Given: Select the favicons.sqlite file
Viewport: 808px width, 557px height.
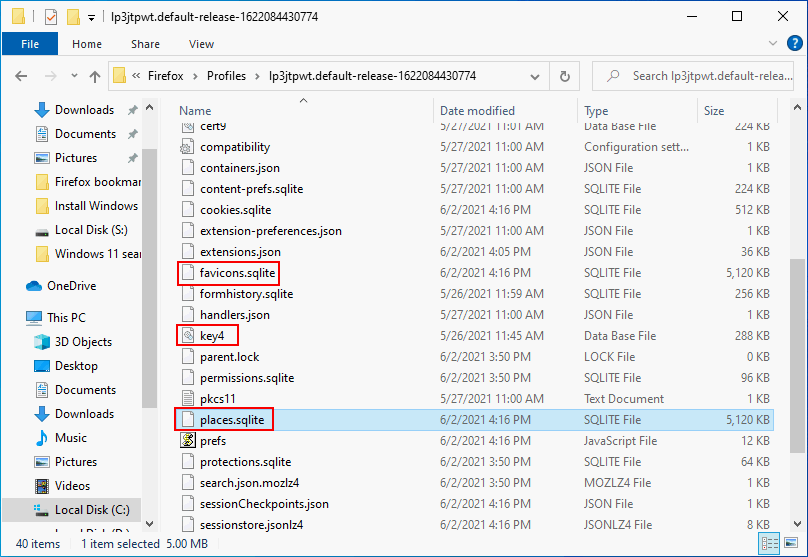Looking at the screenshot, I should click(237, 273).
